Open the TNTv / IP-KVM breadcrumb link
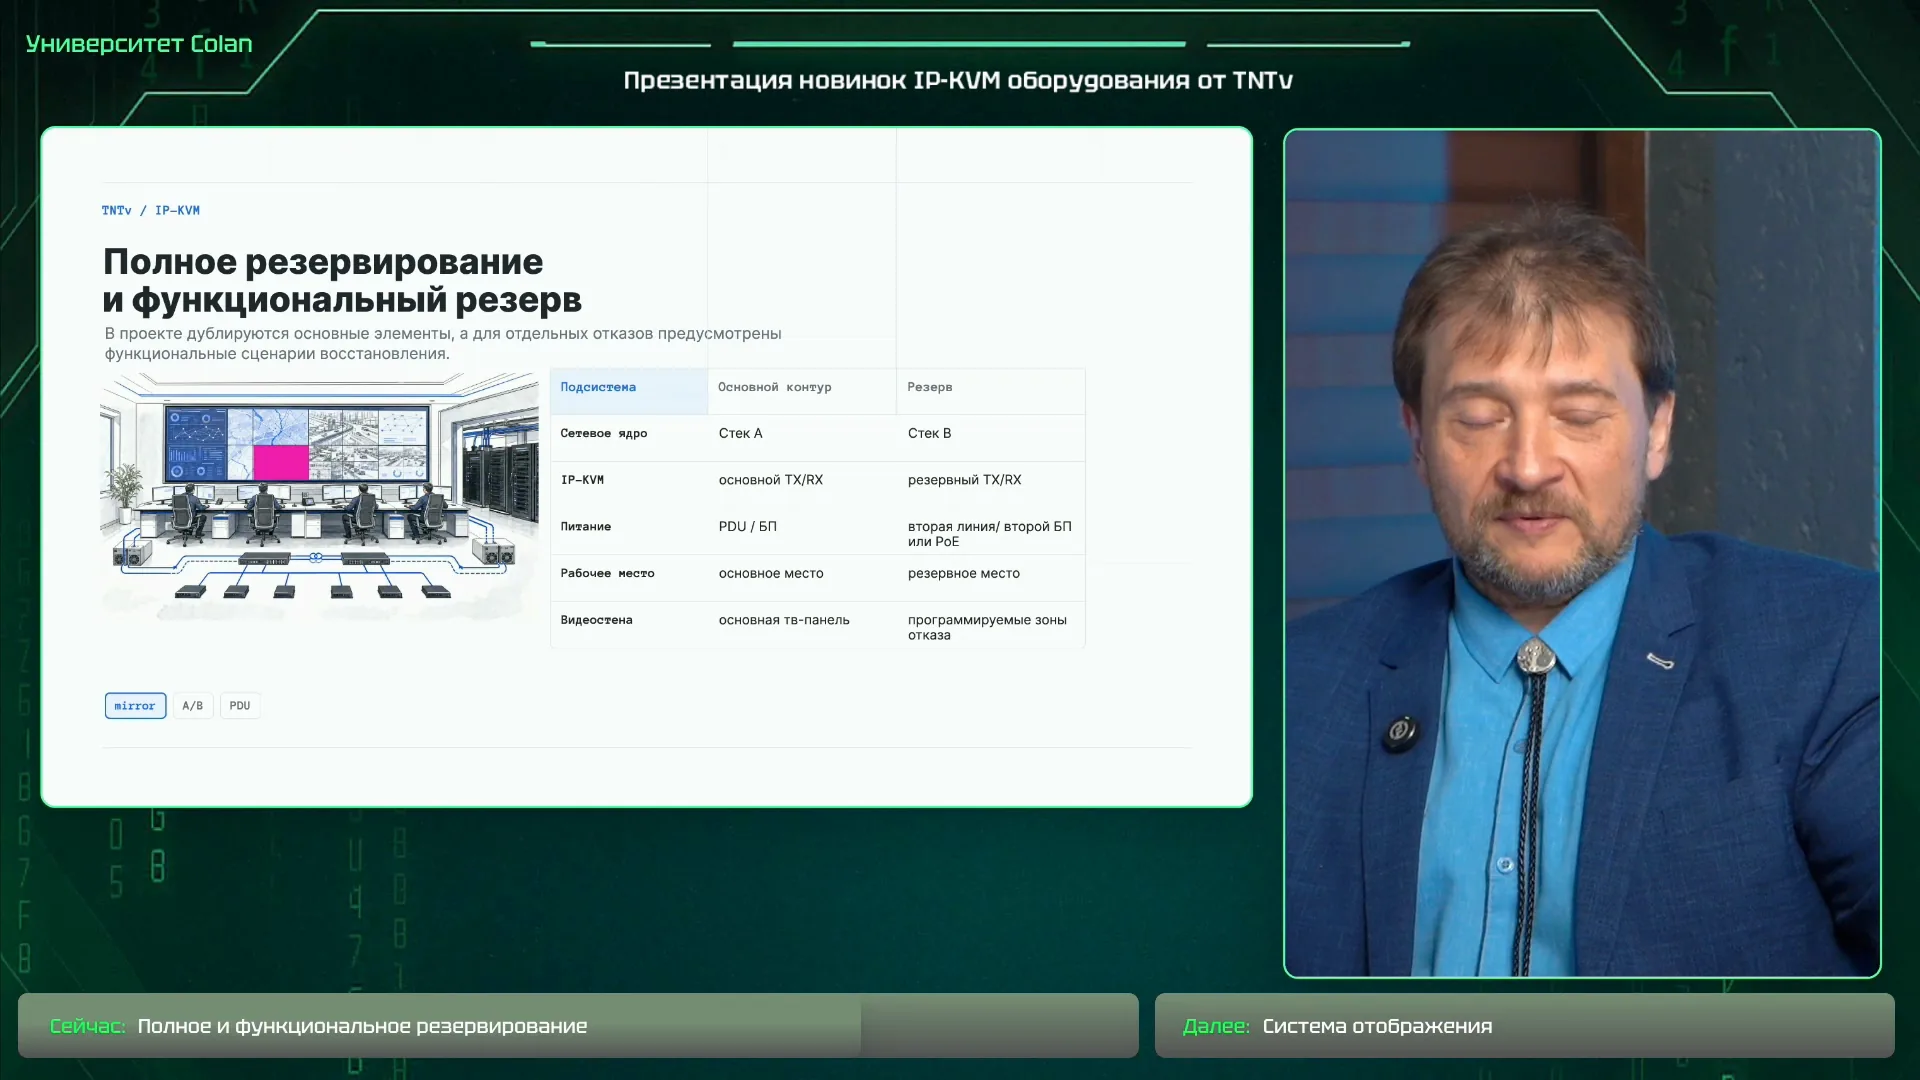 point(151,211)
